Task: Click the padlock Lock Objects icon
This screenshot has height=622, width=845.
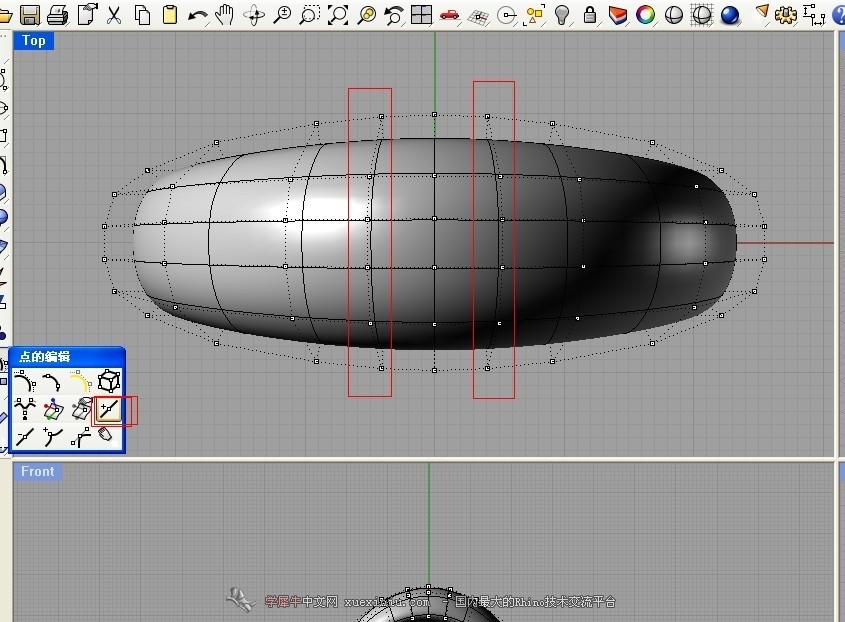Action: click(590, 15)
